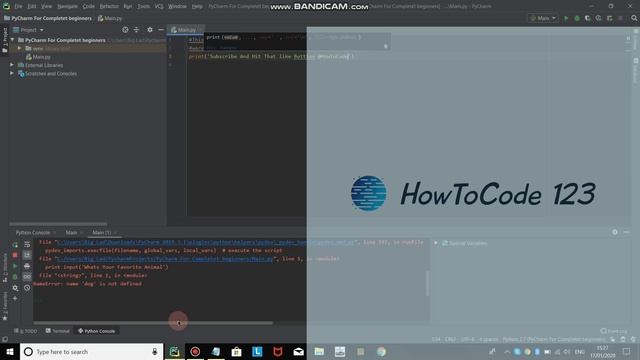The height and width of the screenshot is (360, 640).
Task: Click the console horizontal scrollbar
Action: tap(153, 323)
